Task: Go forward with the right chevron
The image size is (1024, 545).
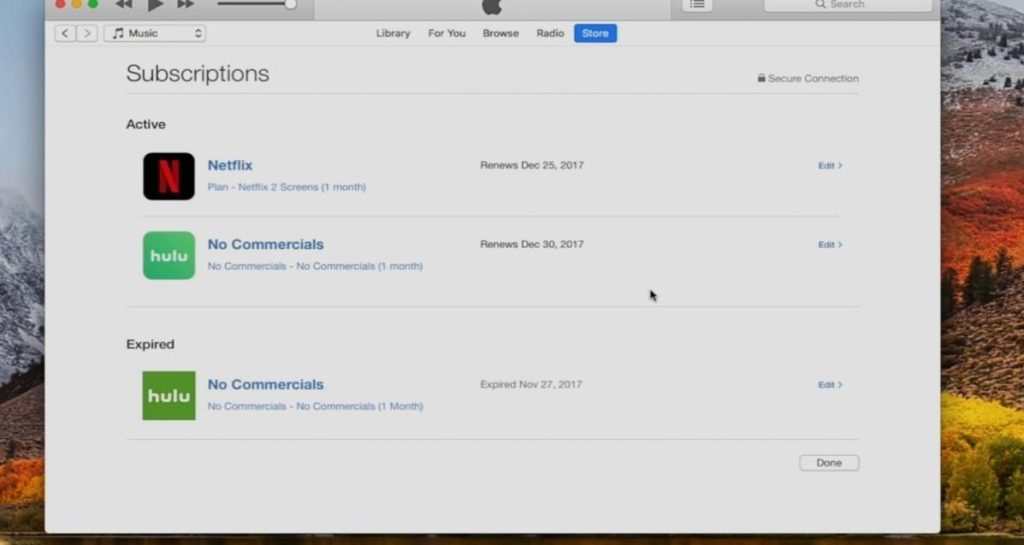Action: (x=87, y=33)
